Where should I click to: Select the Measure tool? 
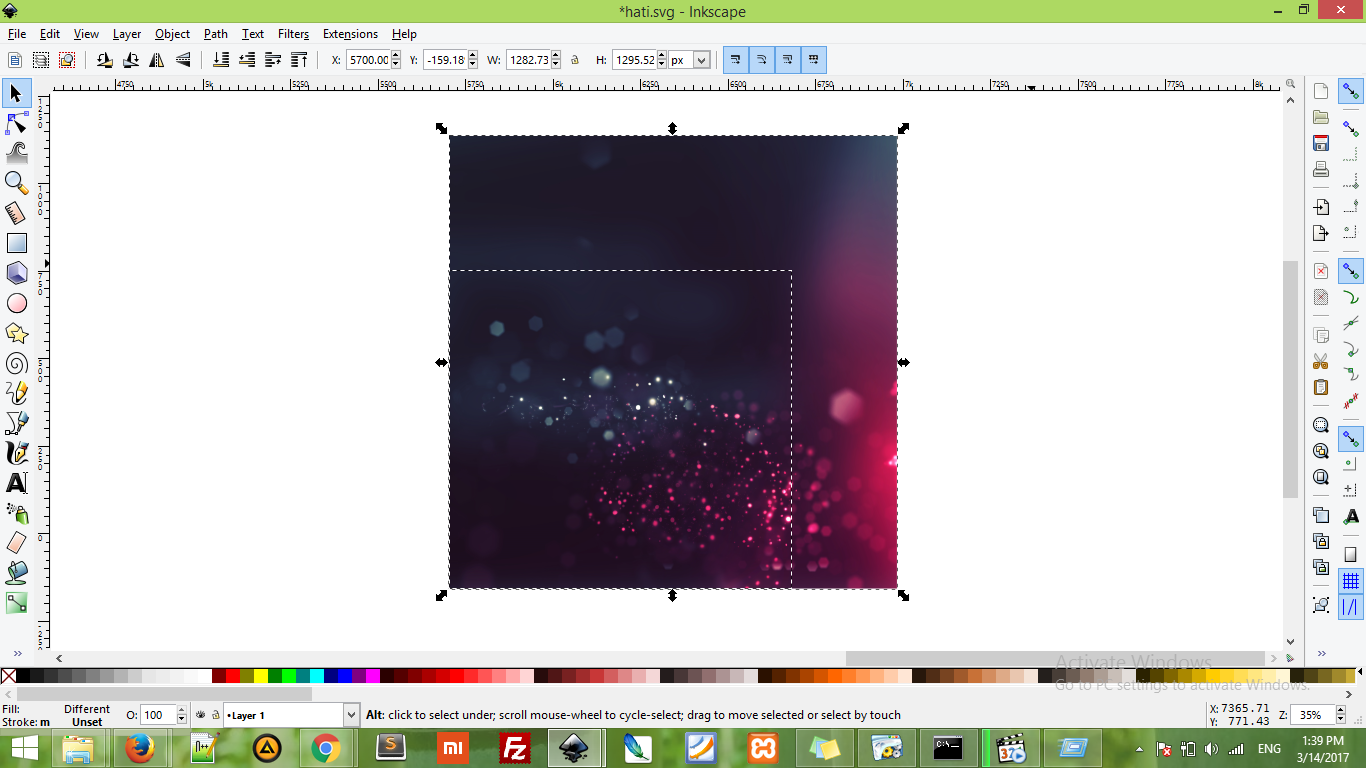(x=16, y=213)
